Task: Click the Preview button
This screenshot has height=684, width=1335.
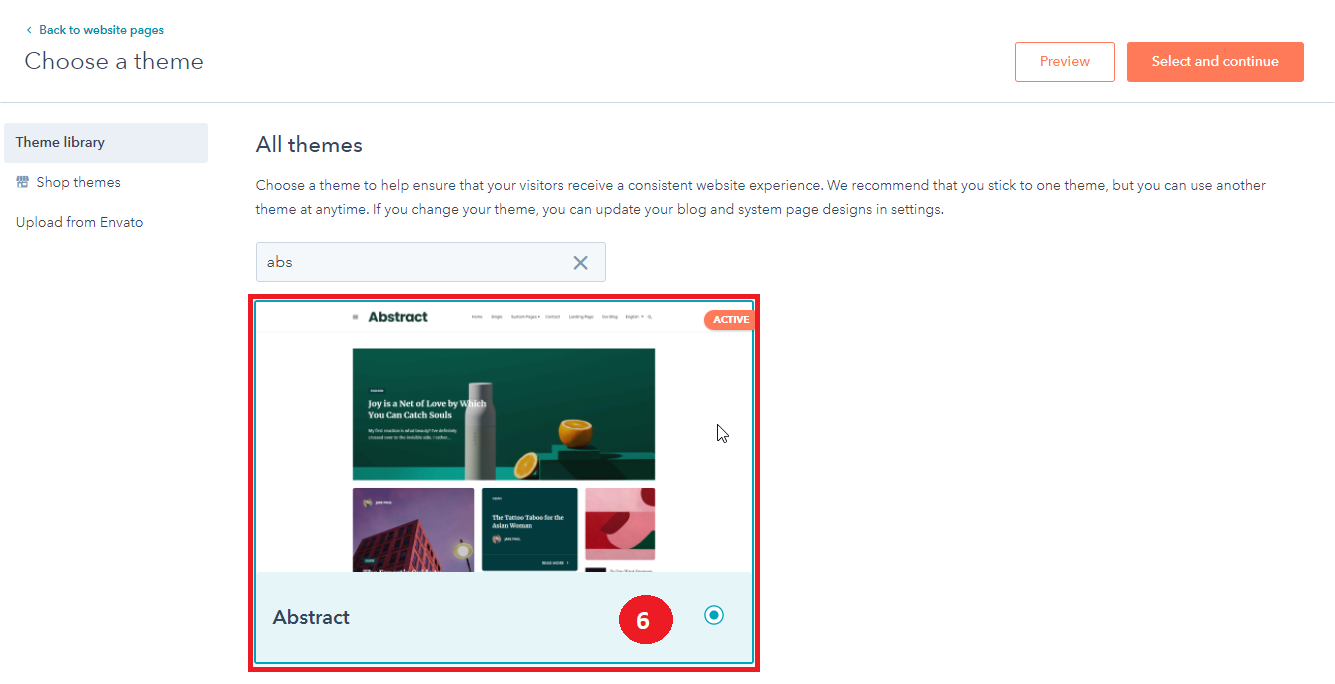Action: [x=1064, y=61]
